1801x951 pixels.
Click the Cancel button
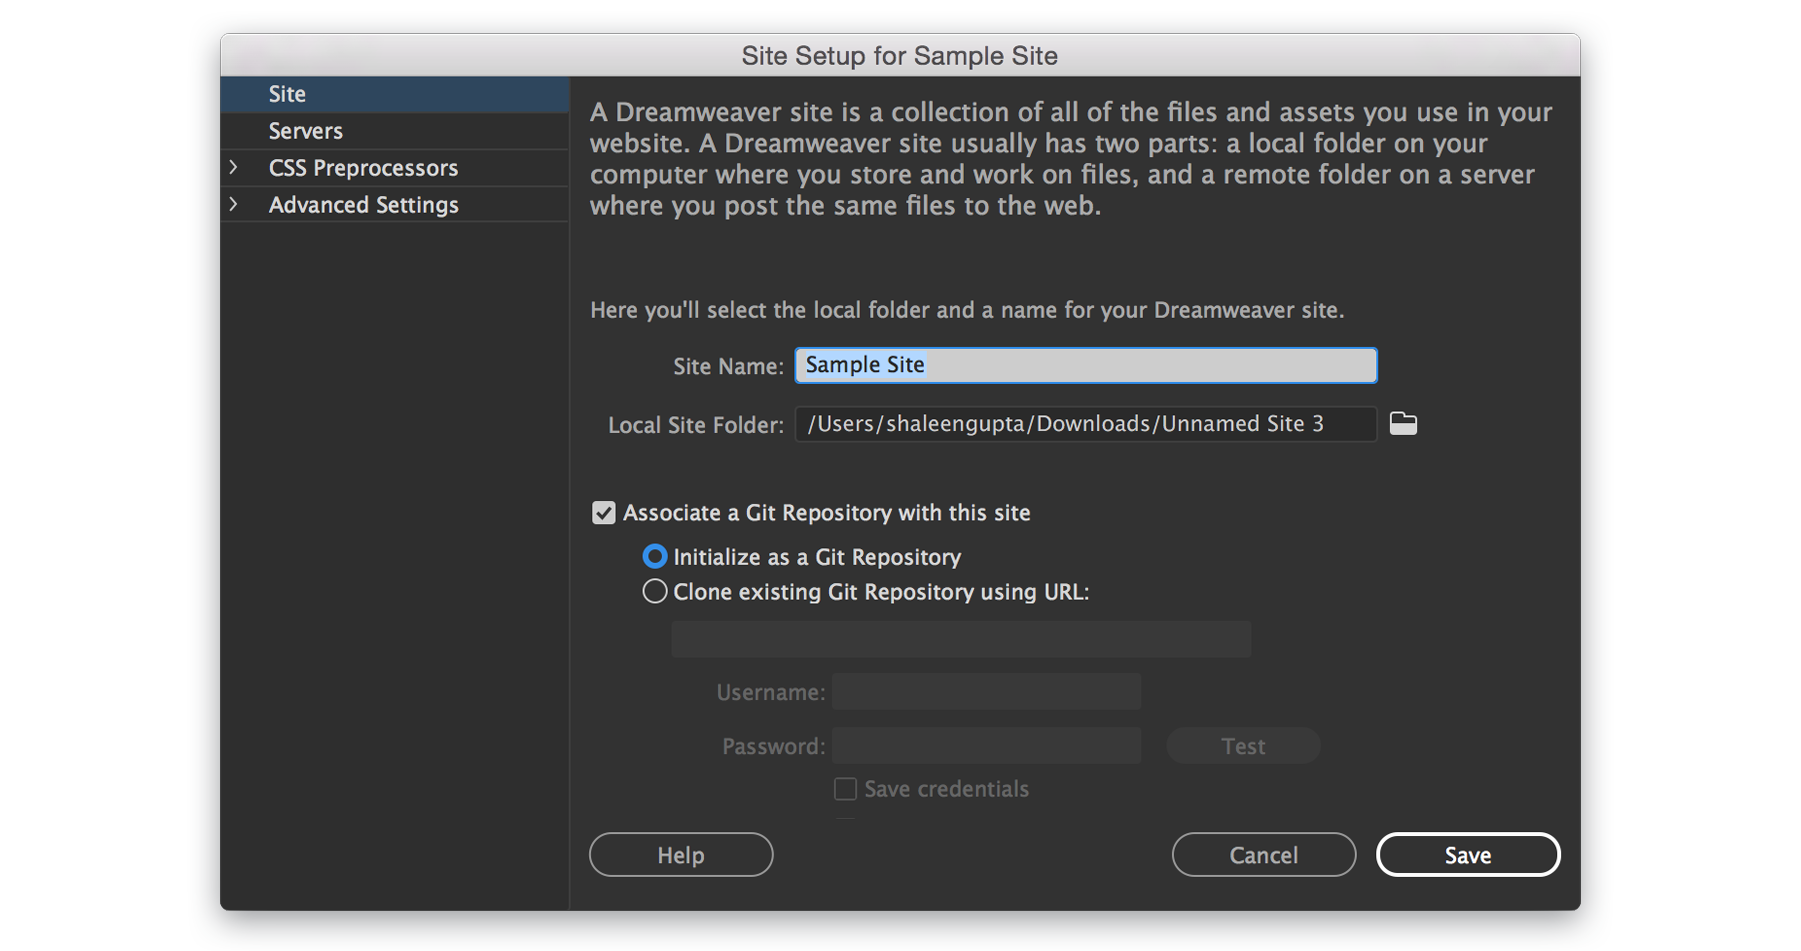1263,854
